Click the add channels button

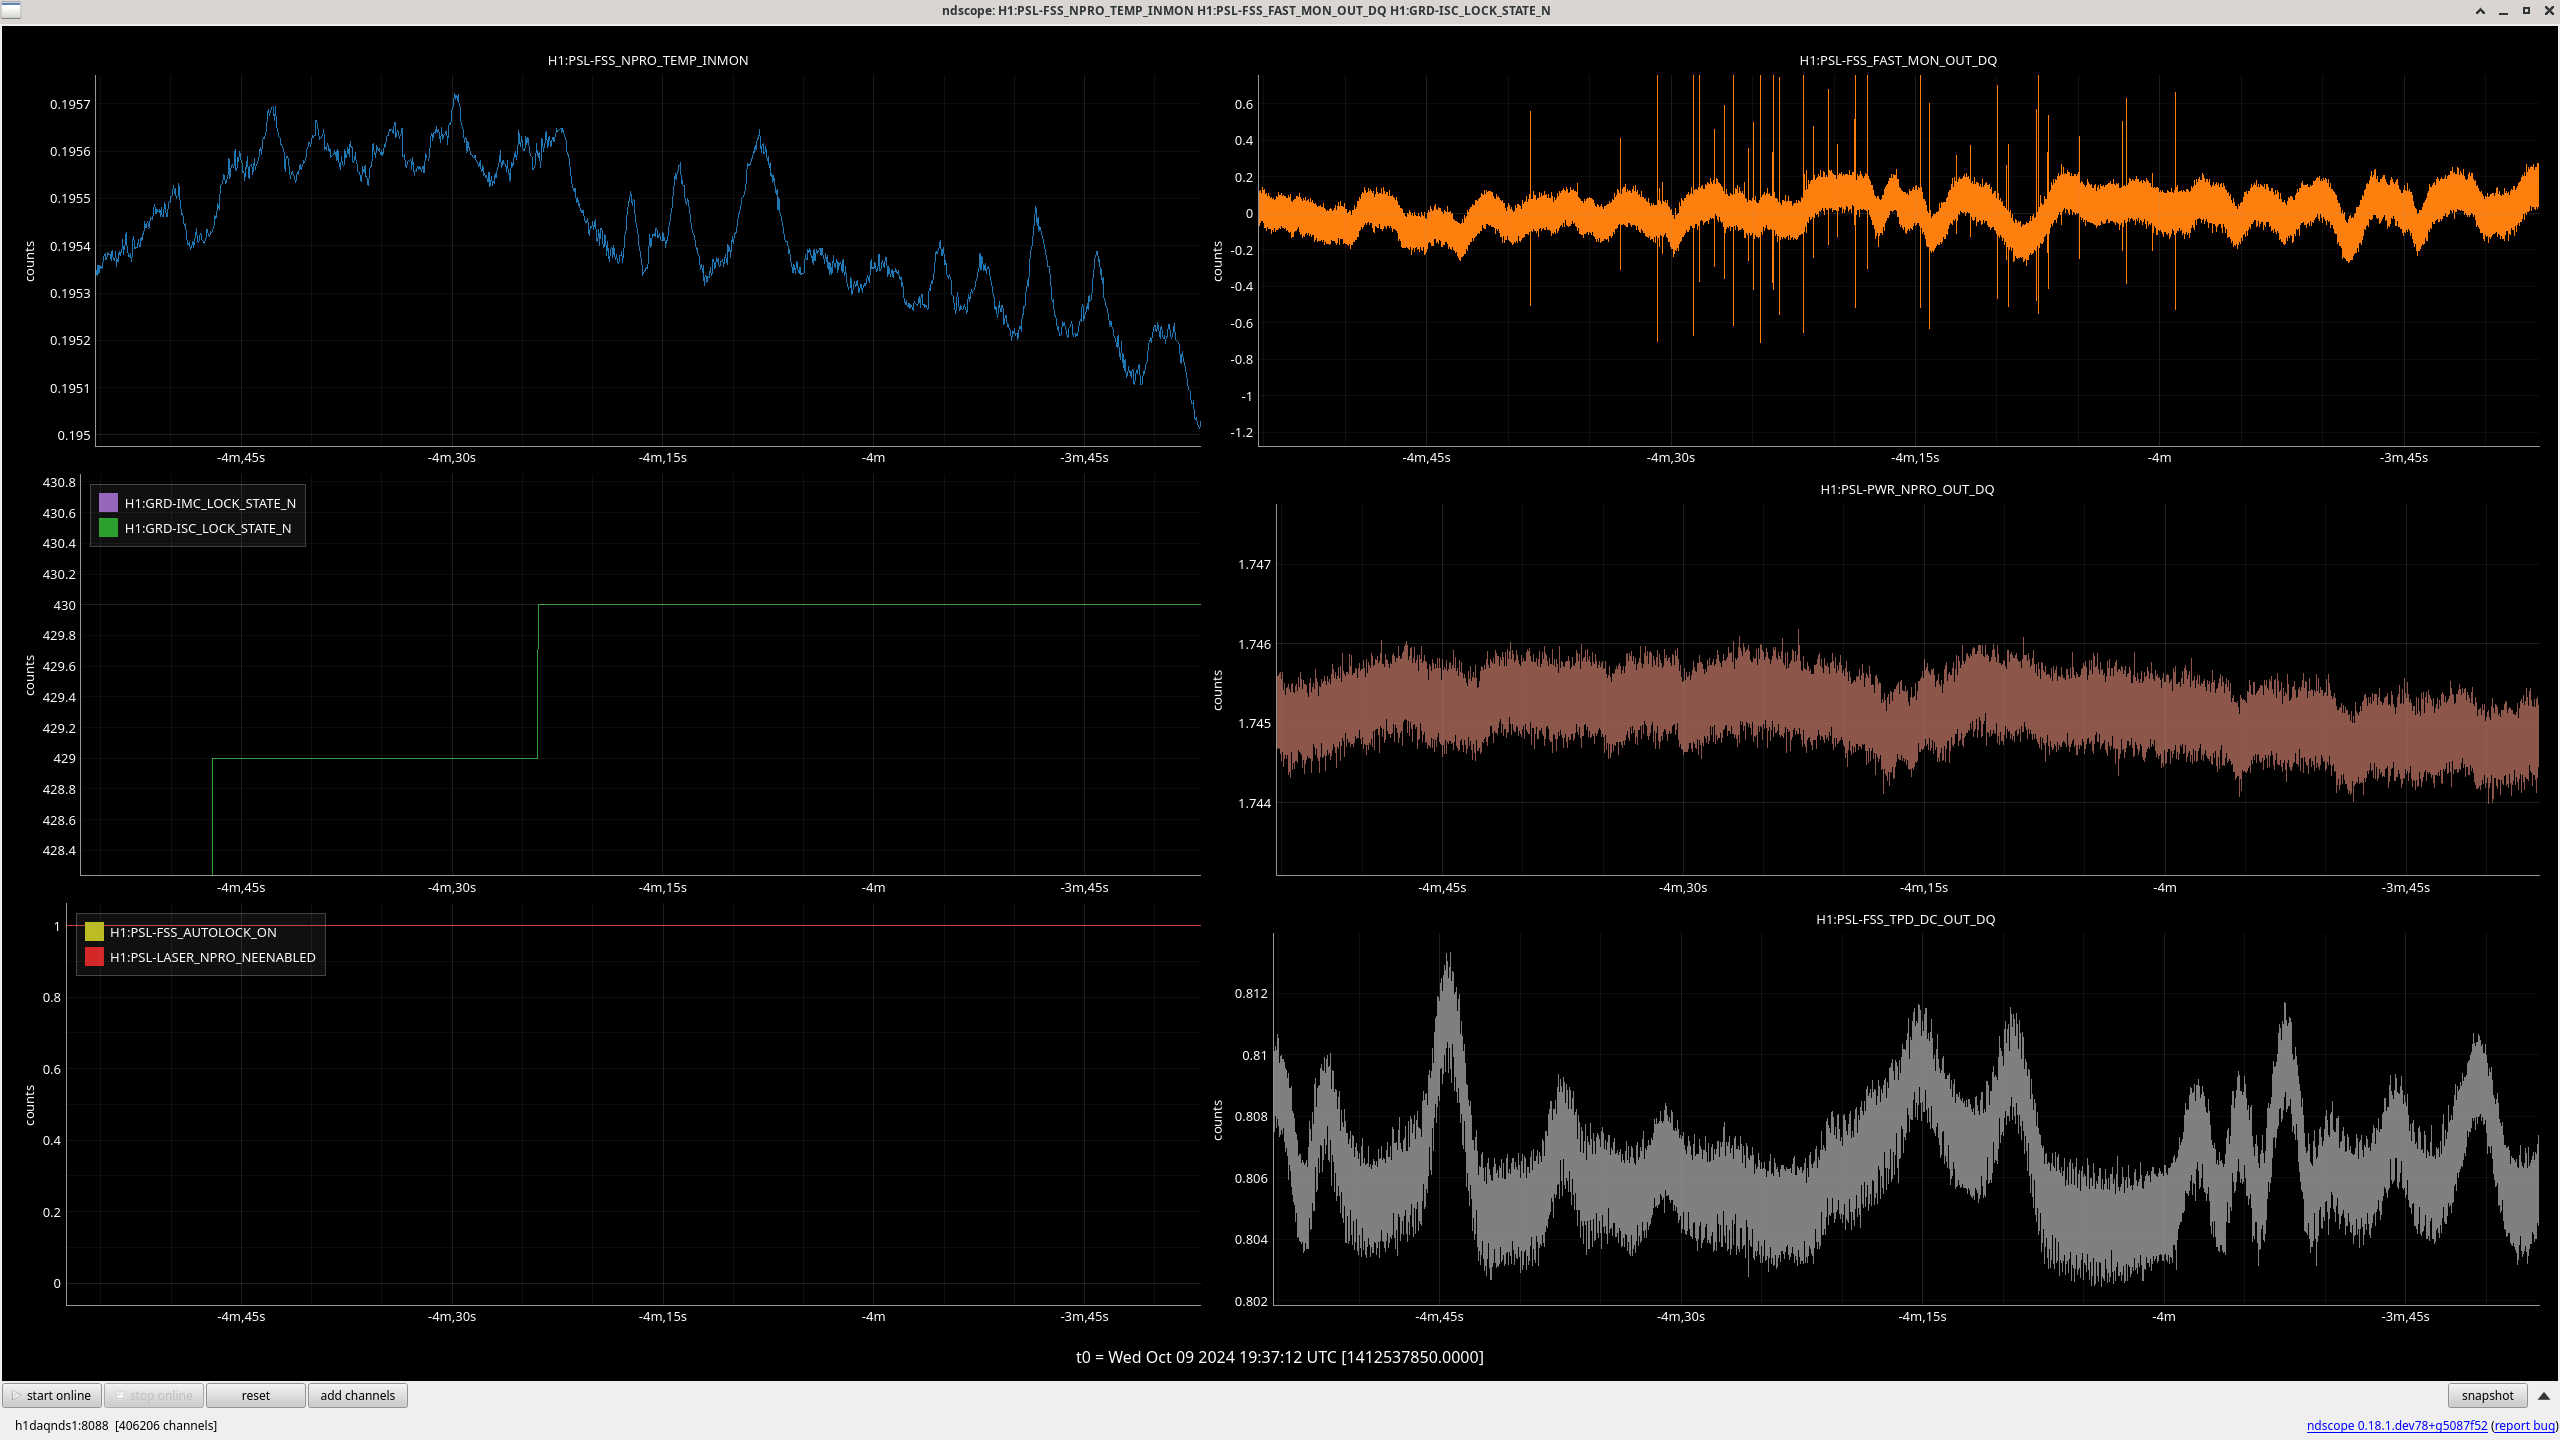click(x=358, y=1395)
